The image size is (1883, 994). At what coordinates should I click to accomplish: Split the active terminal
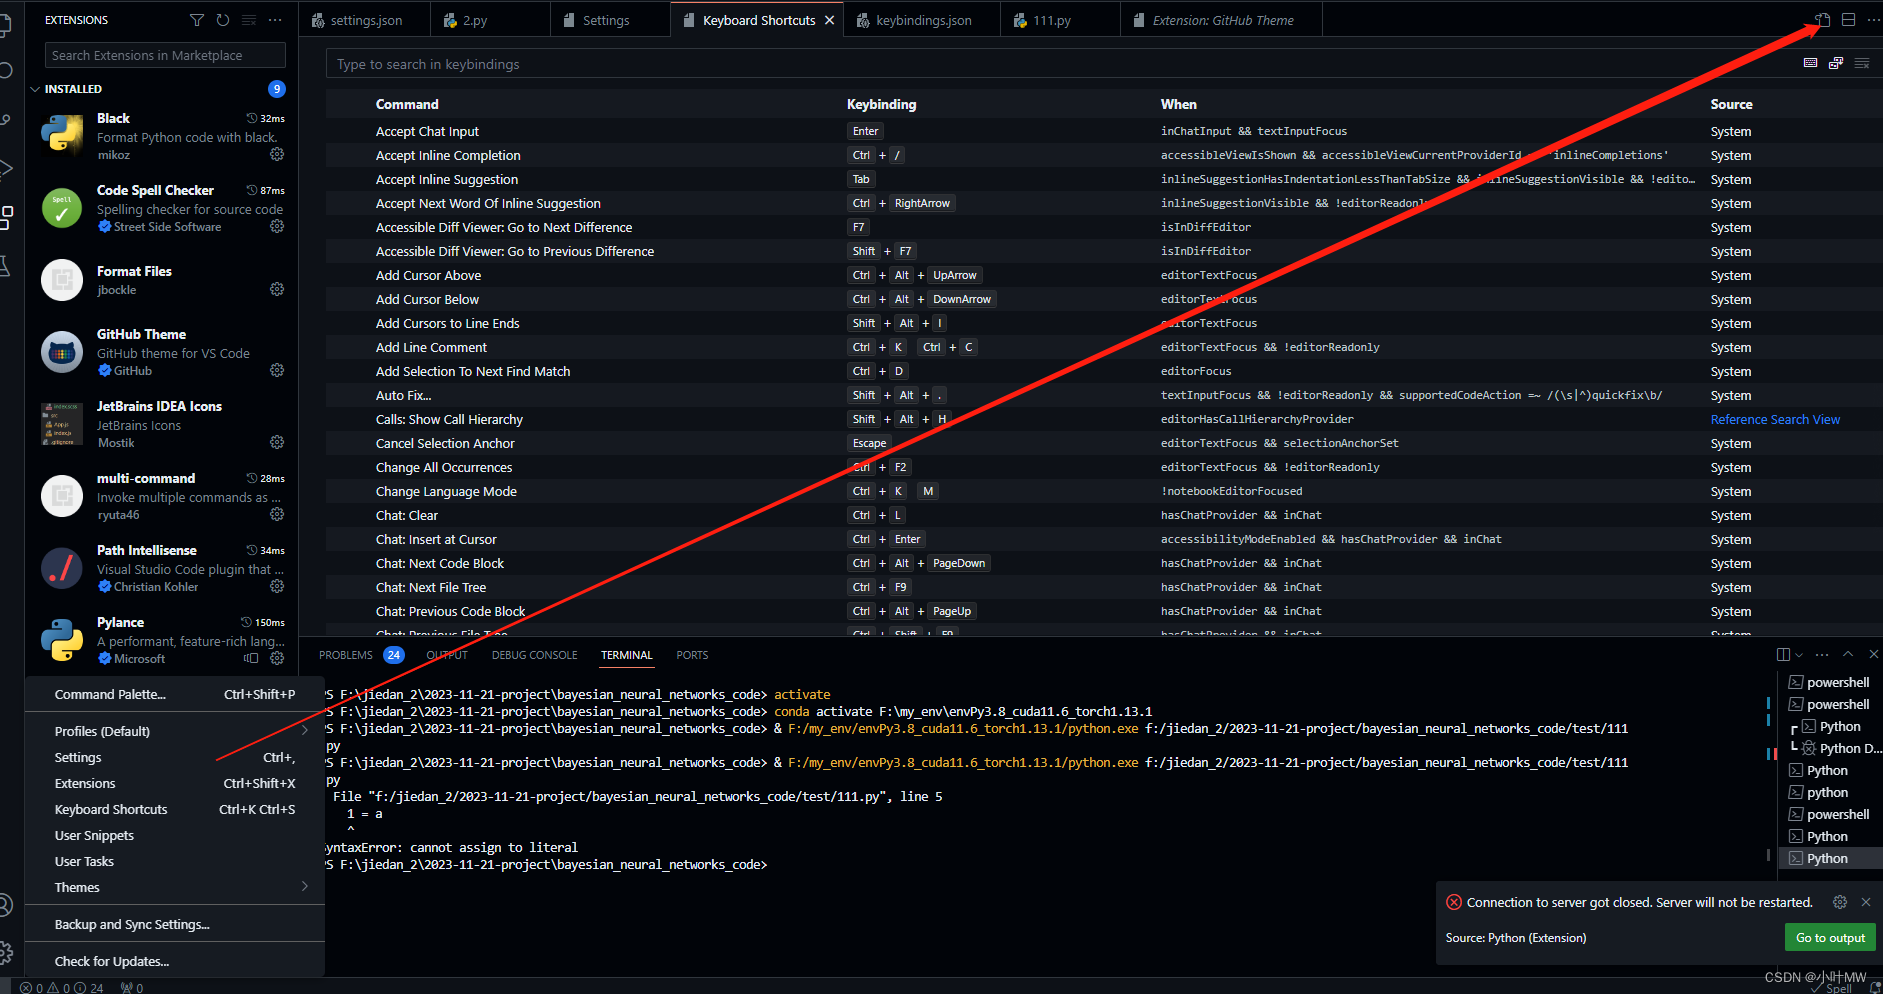[x=1783, y=654]
